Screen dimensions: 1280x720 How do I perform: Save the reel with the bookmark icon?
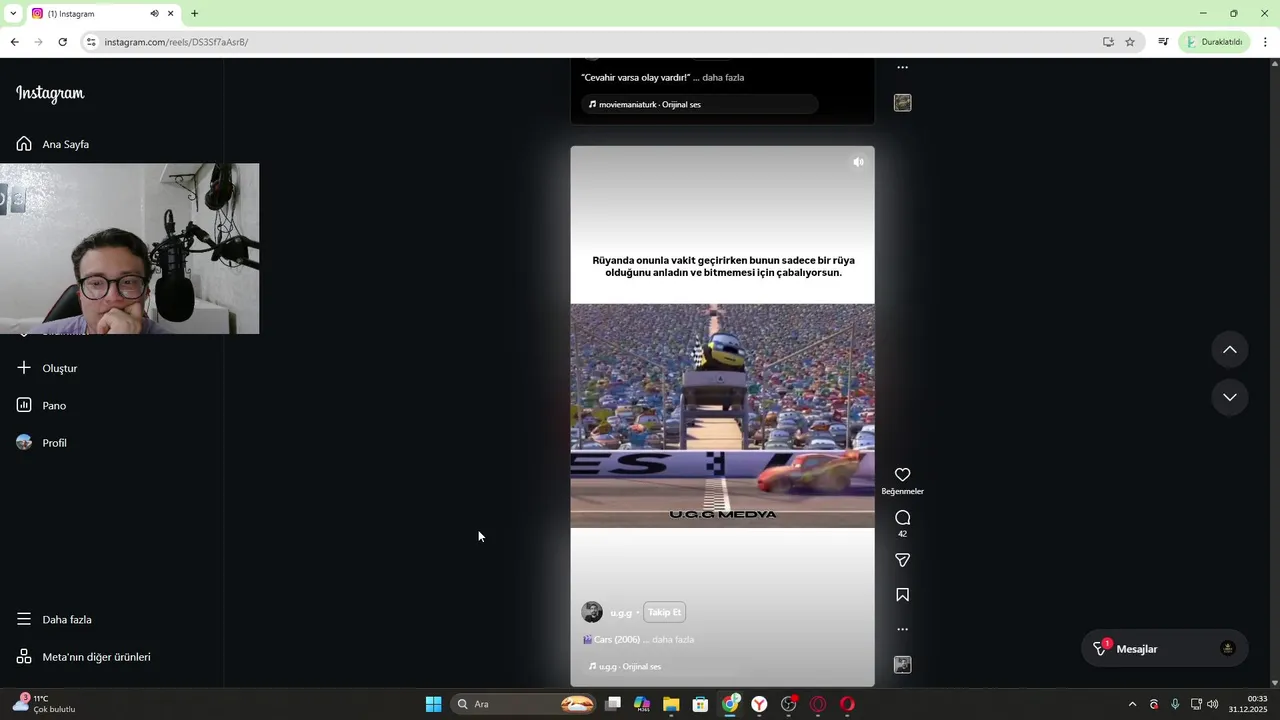coord(902,595)
